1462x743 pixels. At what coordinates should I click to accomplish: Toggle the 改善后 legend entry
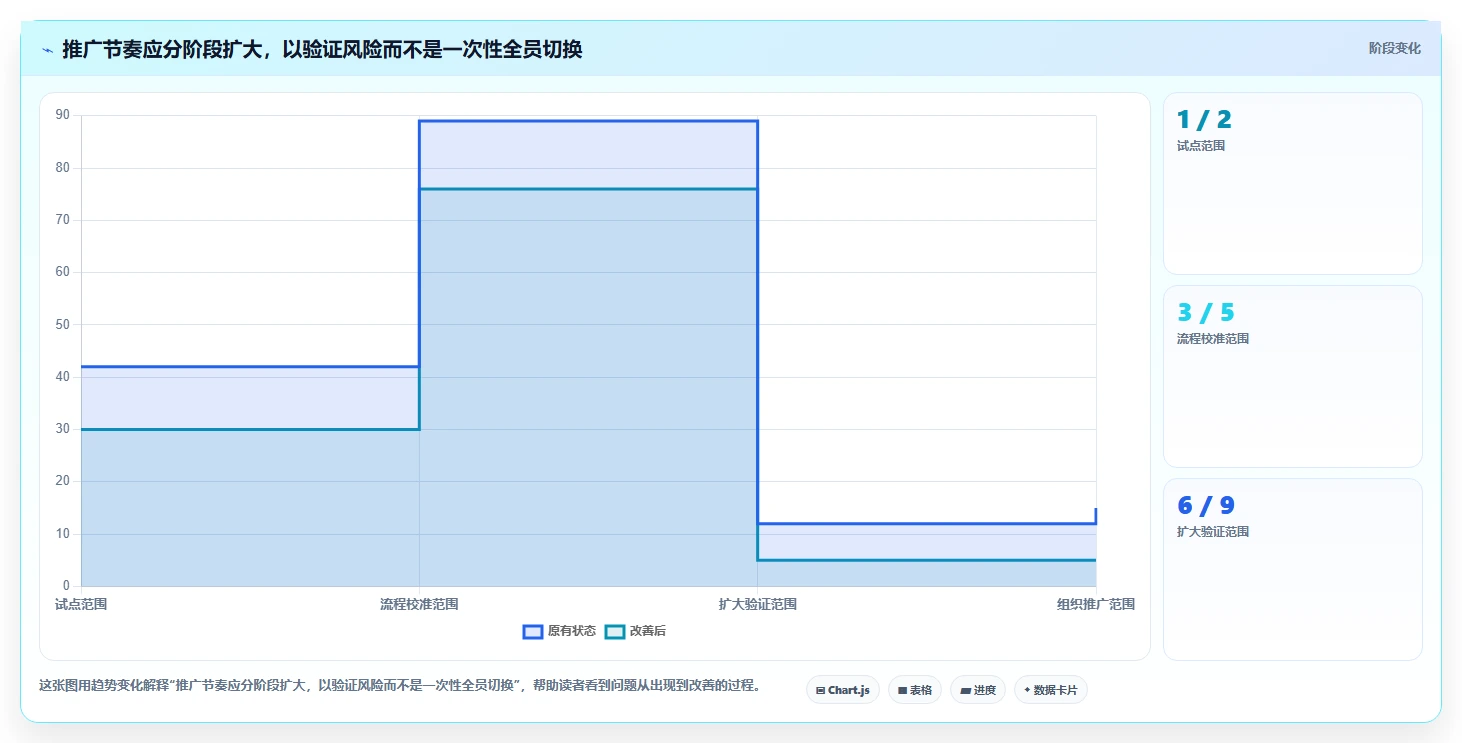pos(636,631)
